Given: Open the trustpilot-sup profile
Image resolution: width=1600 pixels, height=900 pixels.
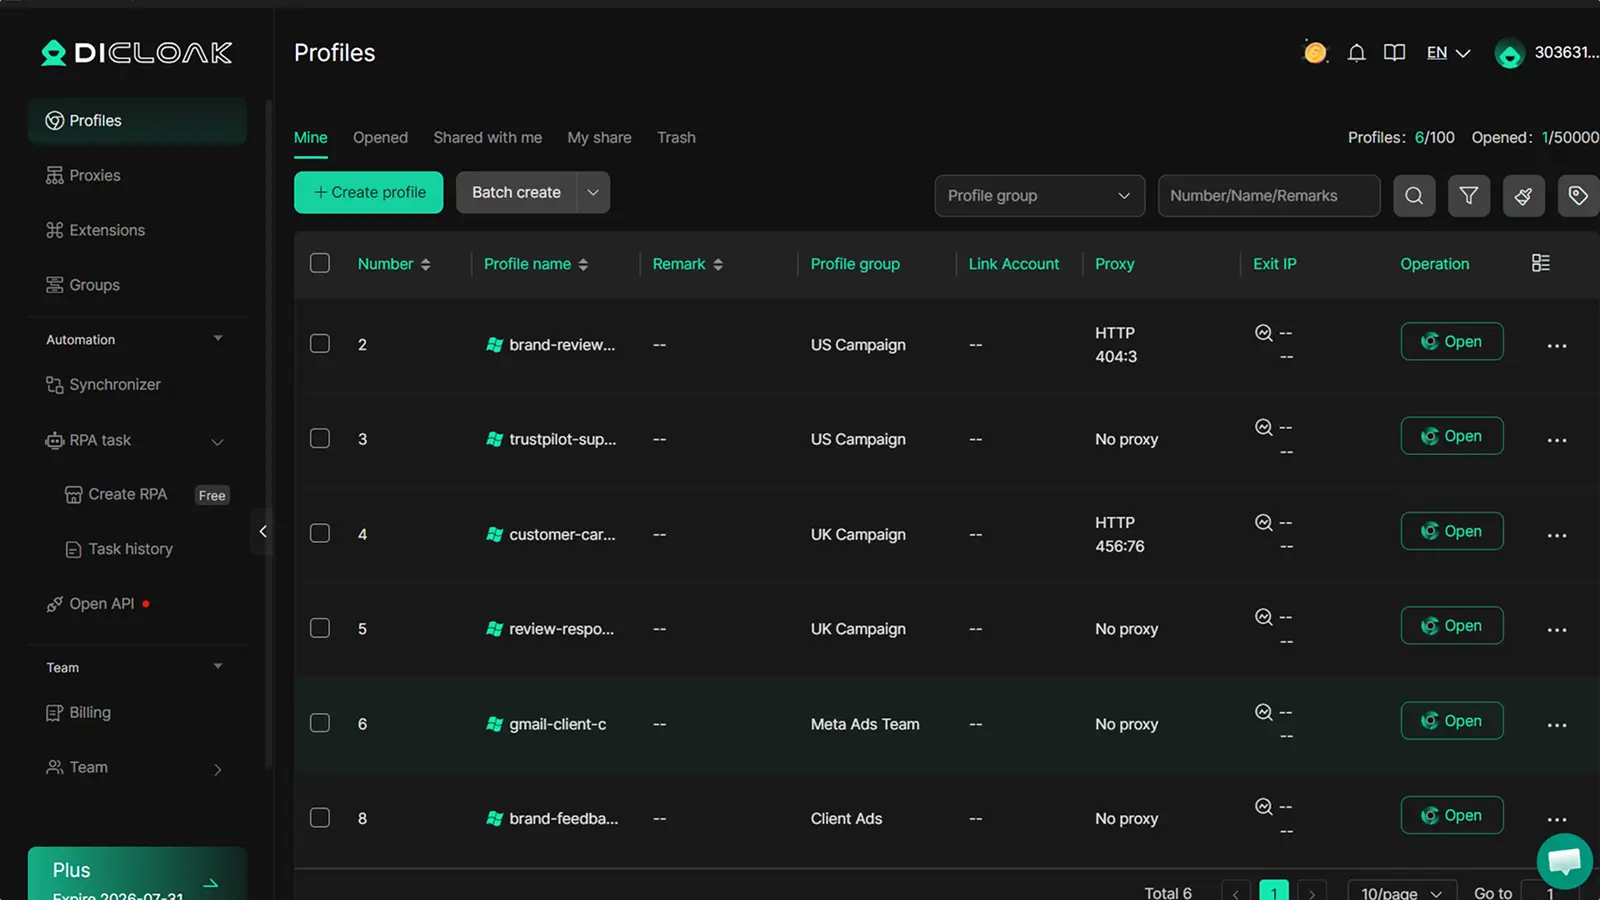Looking at the screenshot, I should click(1452, 436).
